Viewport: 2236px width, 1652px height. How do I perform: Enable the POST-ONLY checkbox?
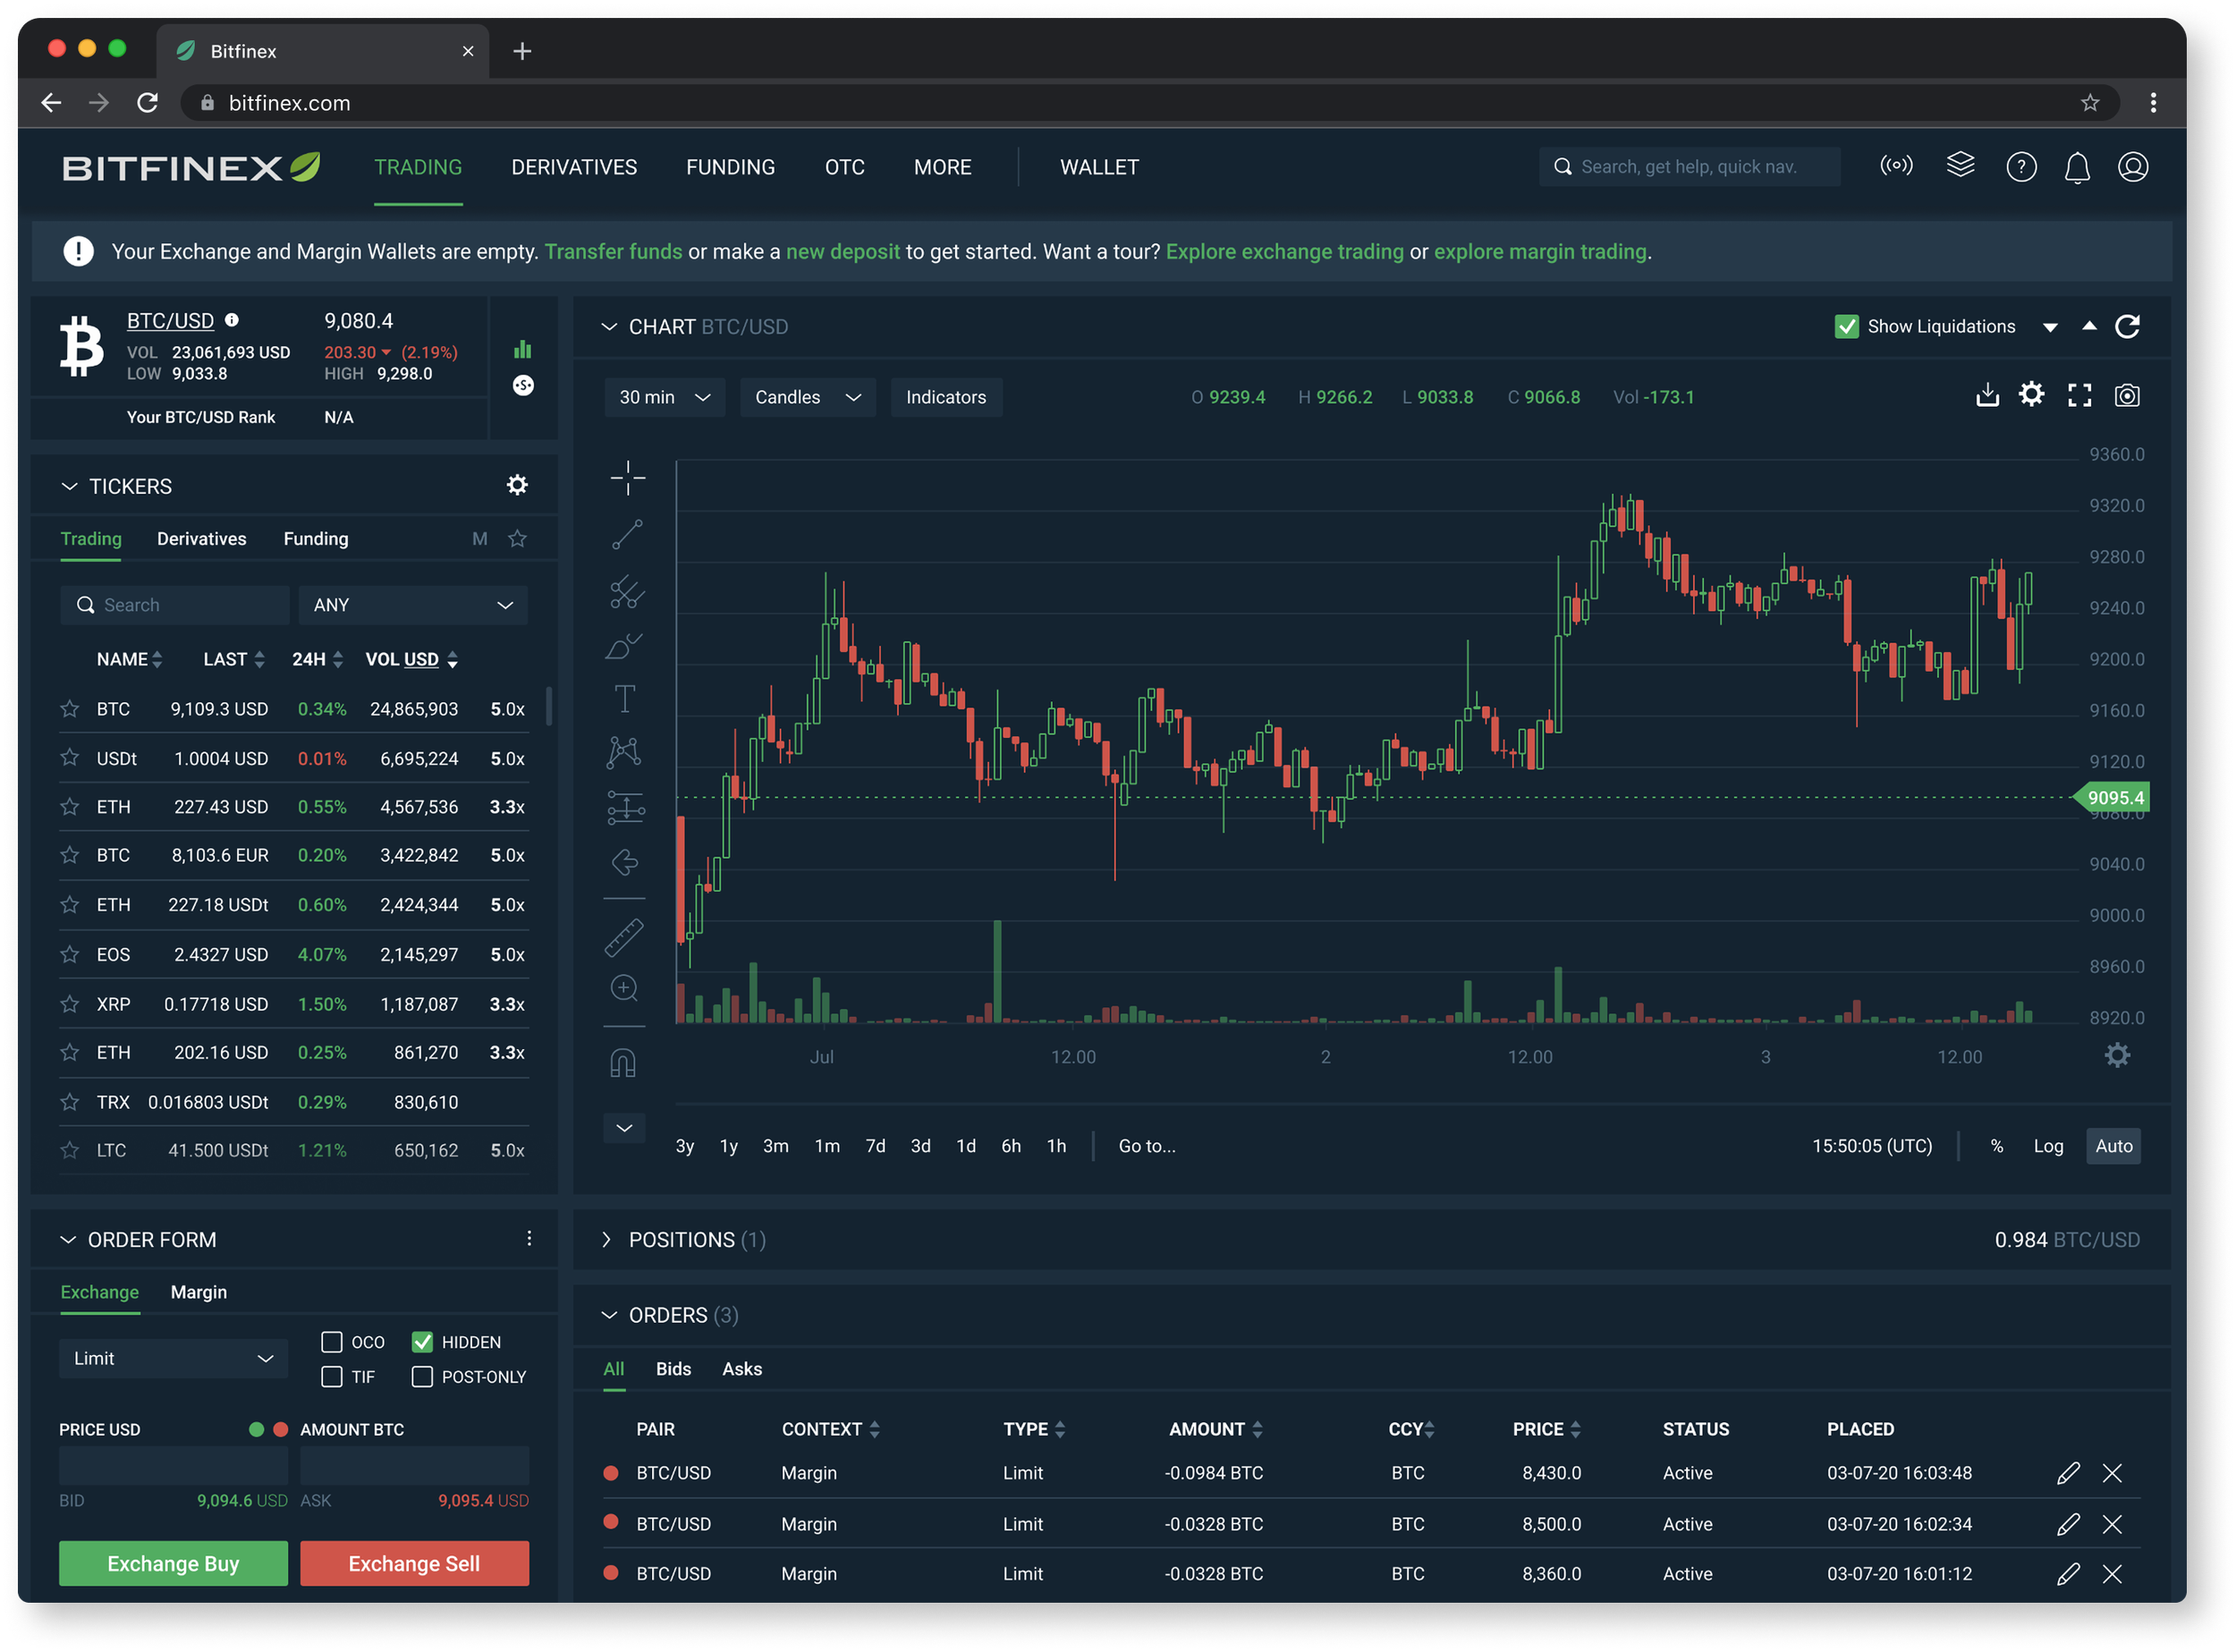click(x=422, y=1377)
